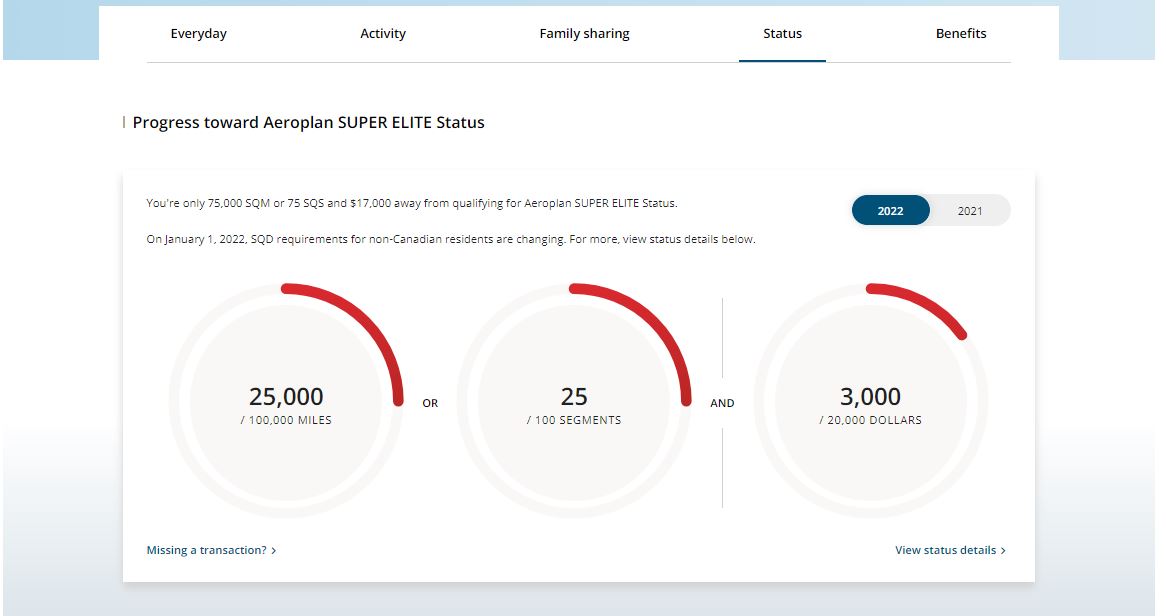Click the 3,000 dollars progress ring
Viewport: 1166px width, 616px height.
point(871,400)
